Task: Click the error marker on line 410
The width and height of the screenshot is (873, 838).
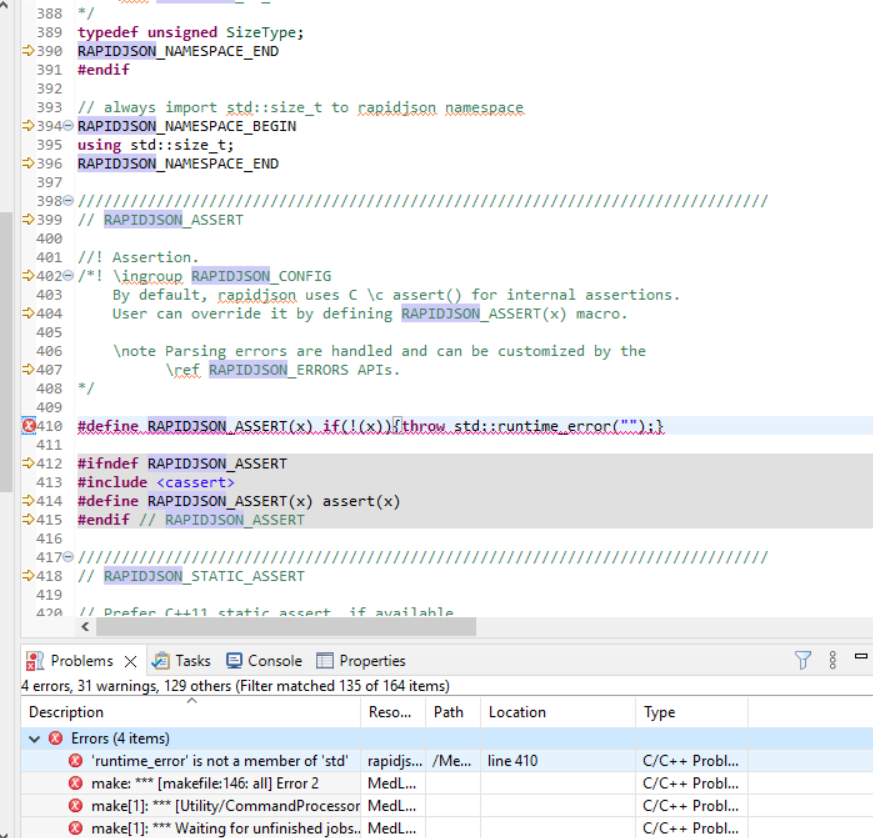Action: 28,426
